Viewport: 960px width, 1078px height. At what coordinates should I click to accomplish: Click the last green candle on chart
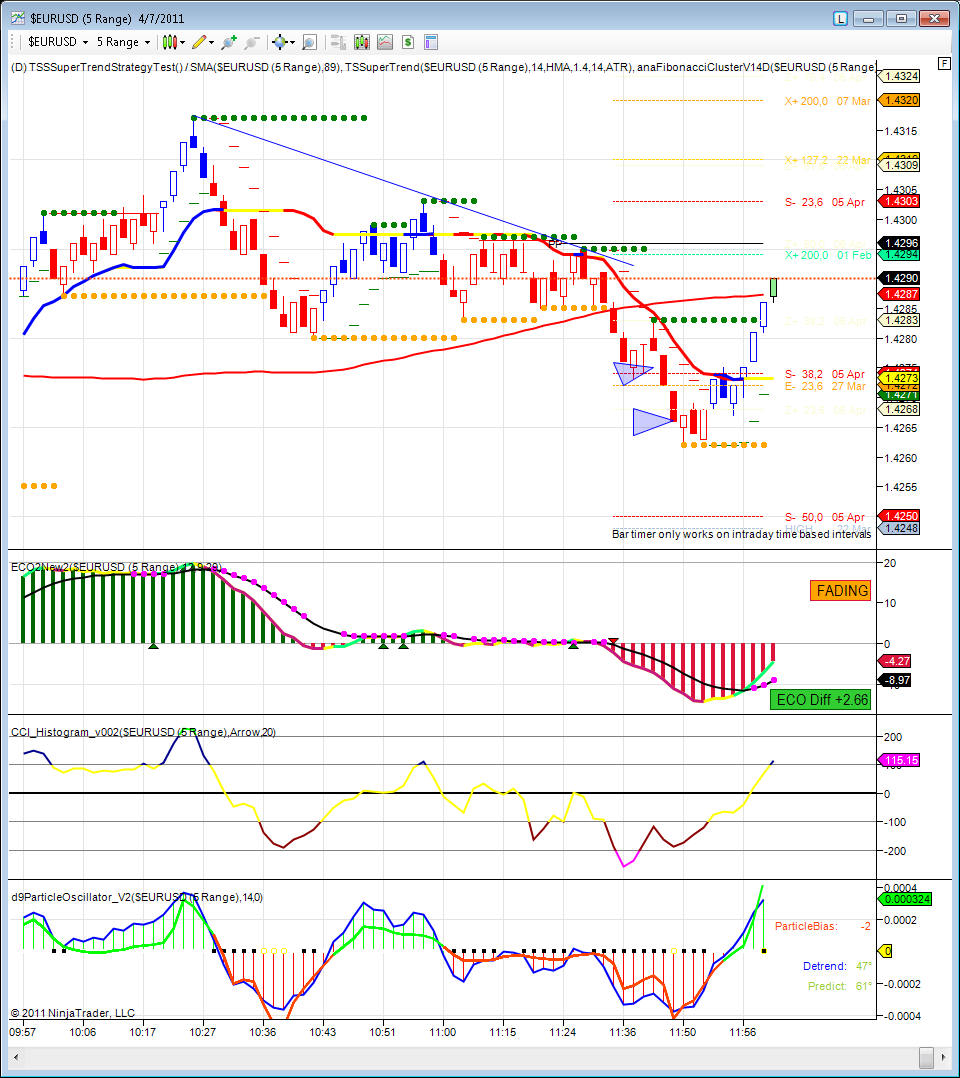(774, 289)
